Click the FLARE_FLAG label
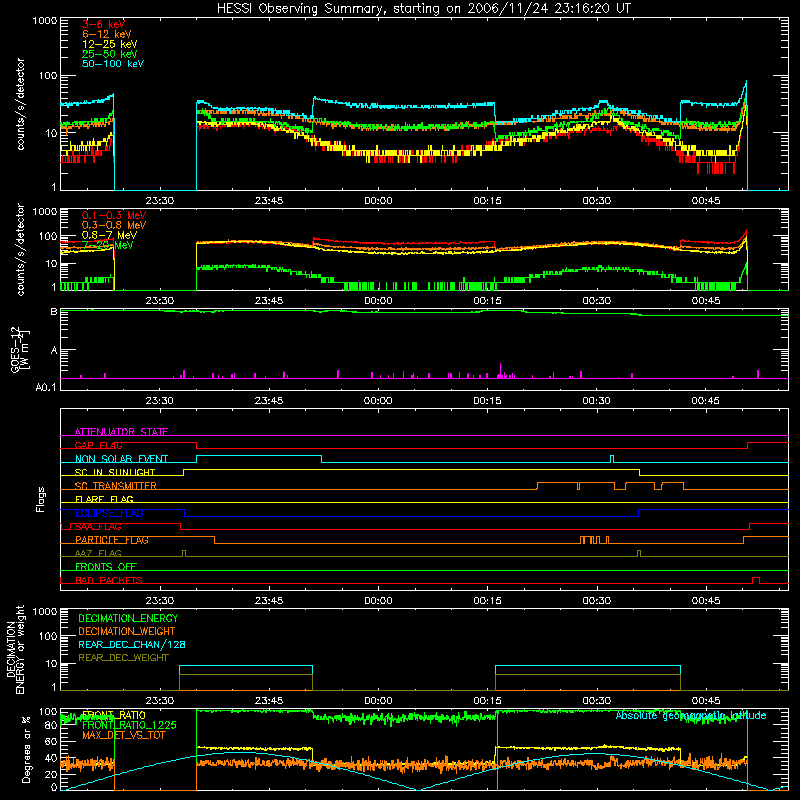 104,499
